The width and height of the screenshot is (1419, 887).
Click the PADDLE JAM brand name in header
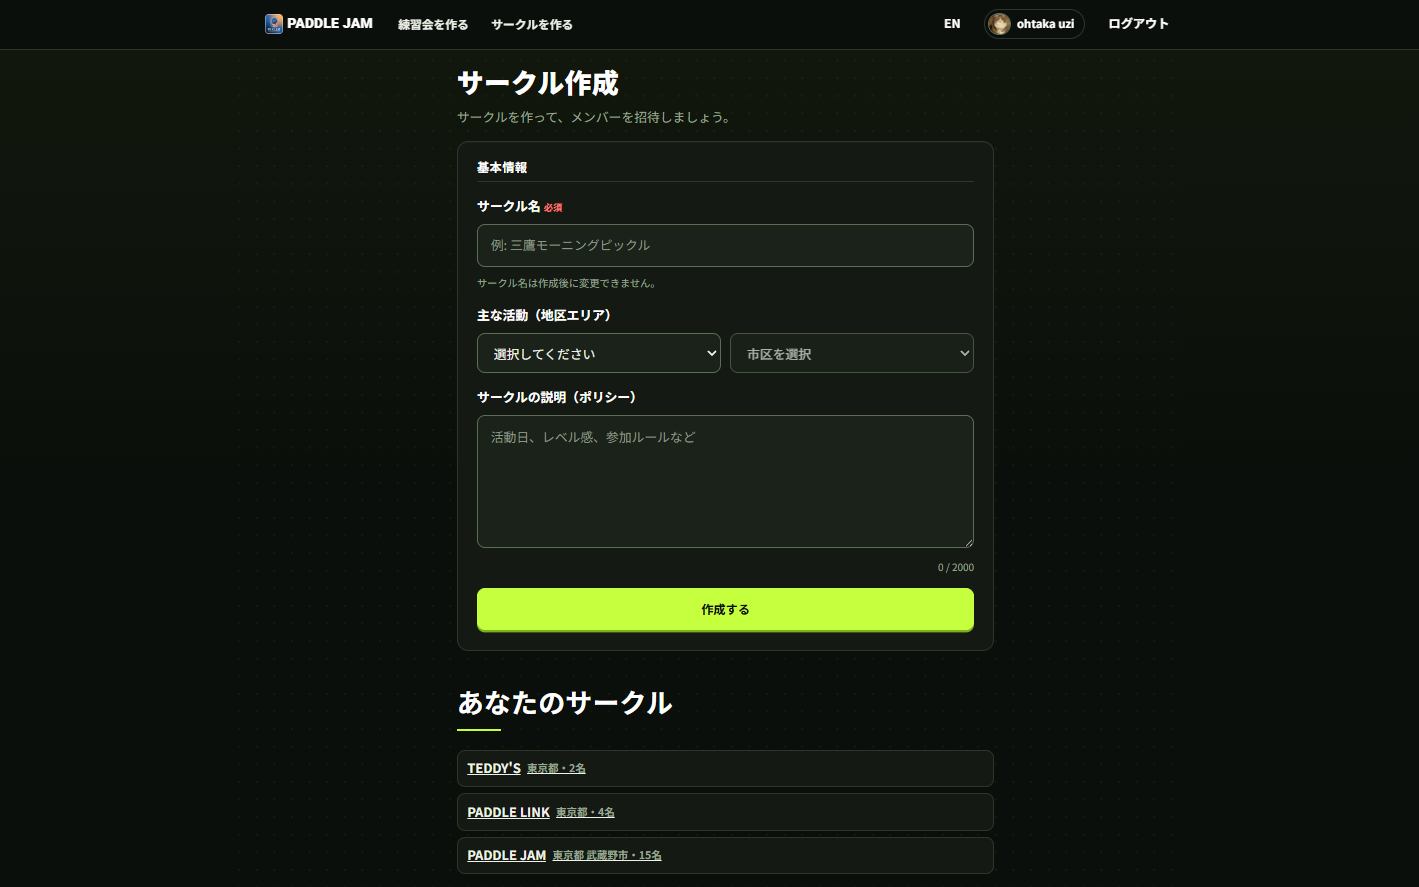[330, 23]
